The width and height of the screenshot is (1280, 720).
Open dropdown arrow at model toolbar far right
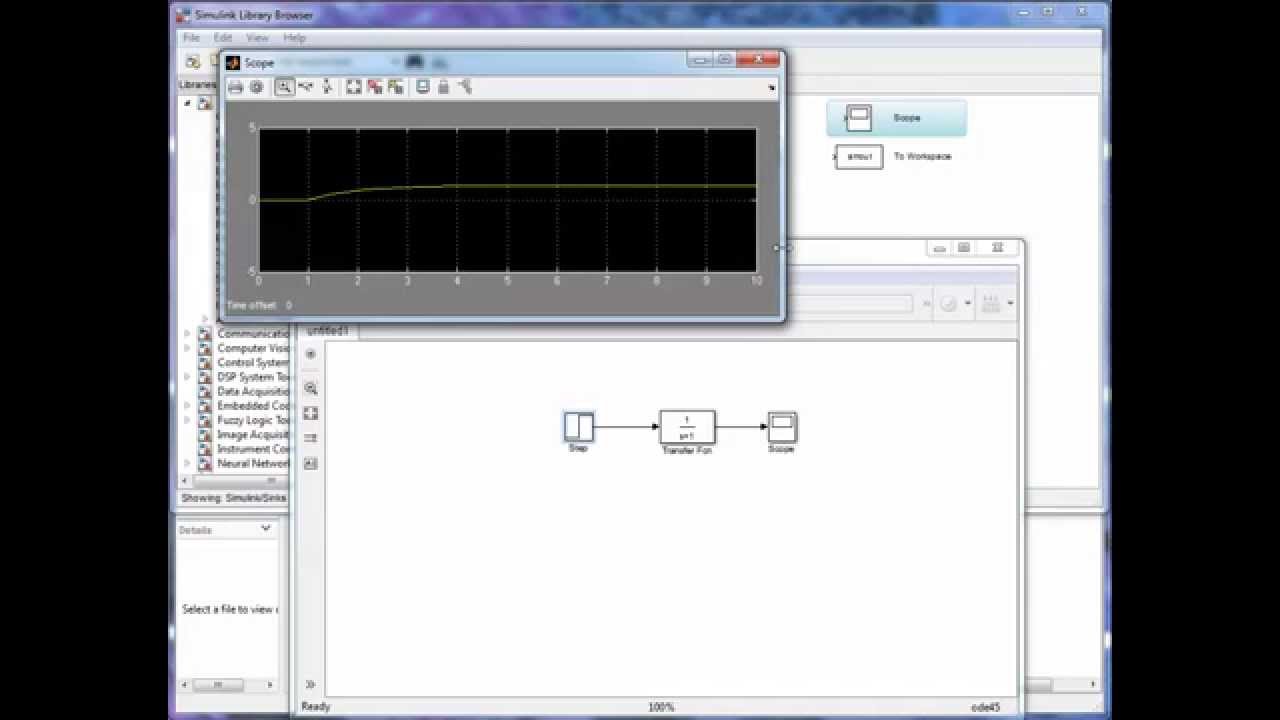click(1011, 303)
